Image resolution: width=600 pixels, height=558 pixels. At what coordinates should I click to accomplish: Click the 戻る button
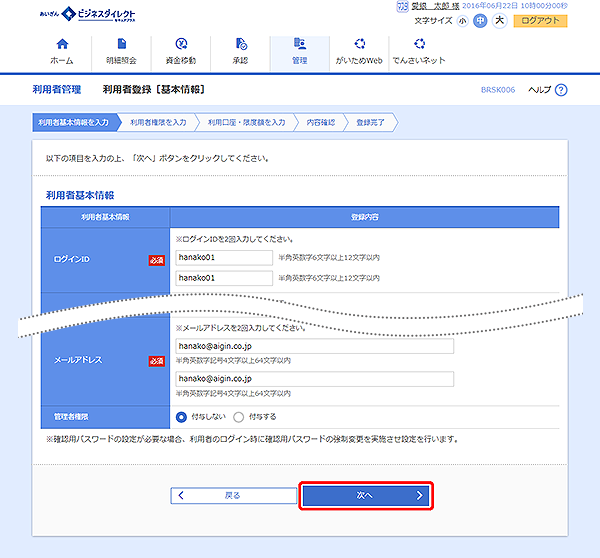click(233, 496)
